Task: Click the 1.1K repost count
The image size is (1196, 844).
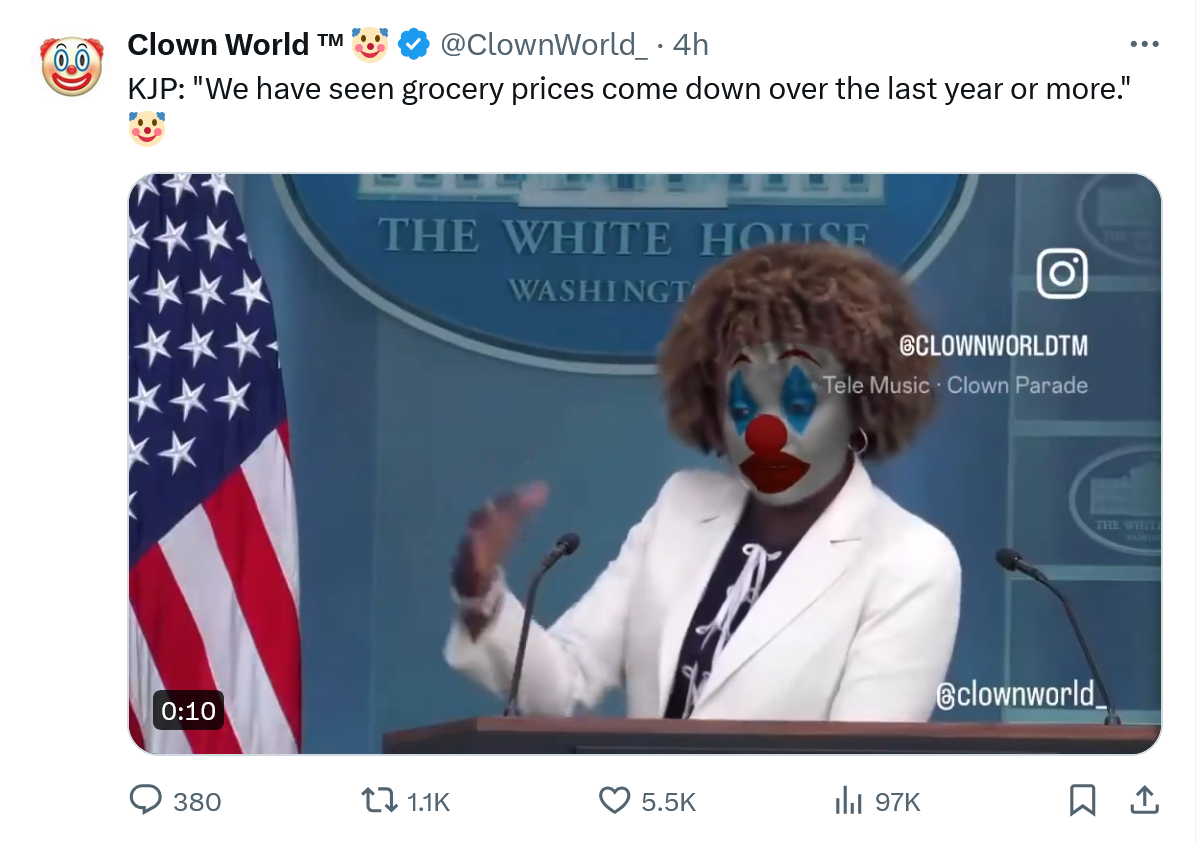Action: pyautogui.click(x=429, y=802)
